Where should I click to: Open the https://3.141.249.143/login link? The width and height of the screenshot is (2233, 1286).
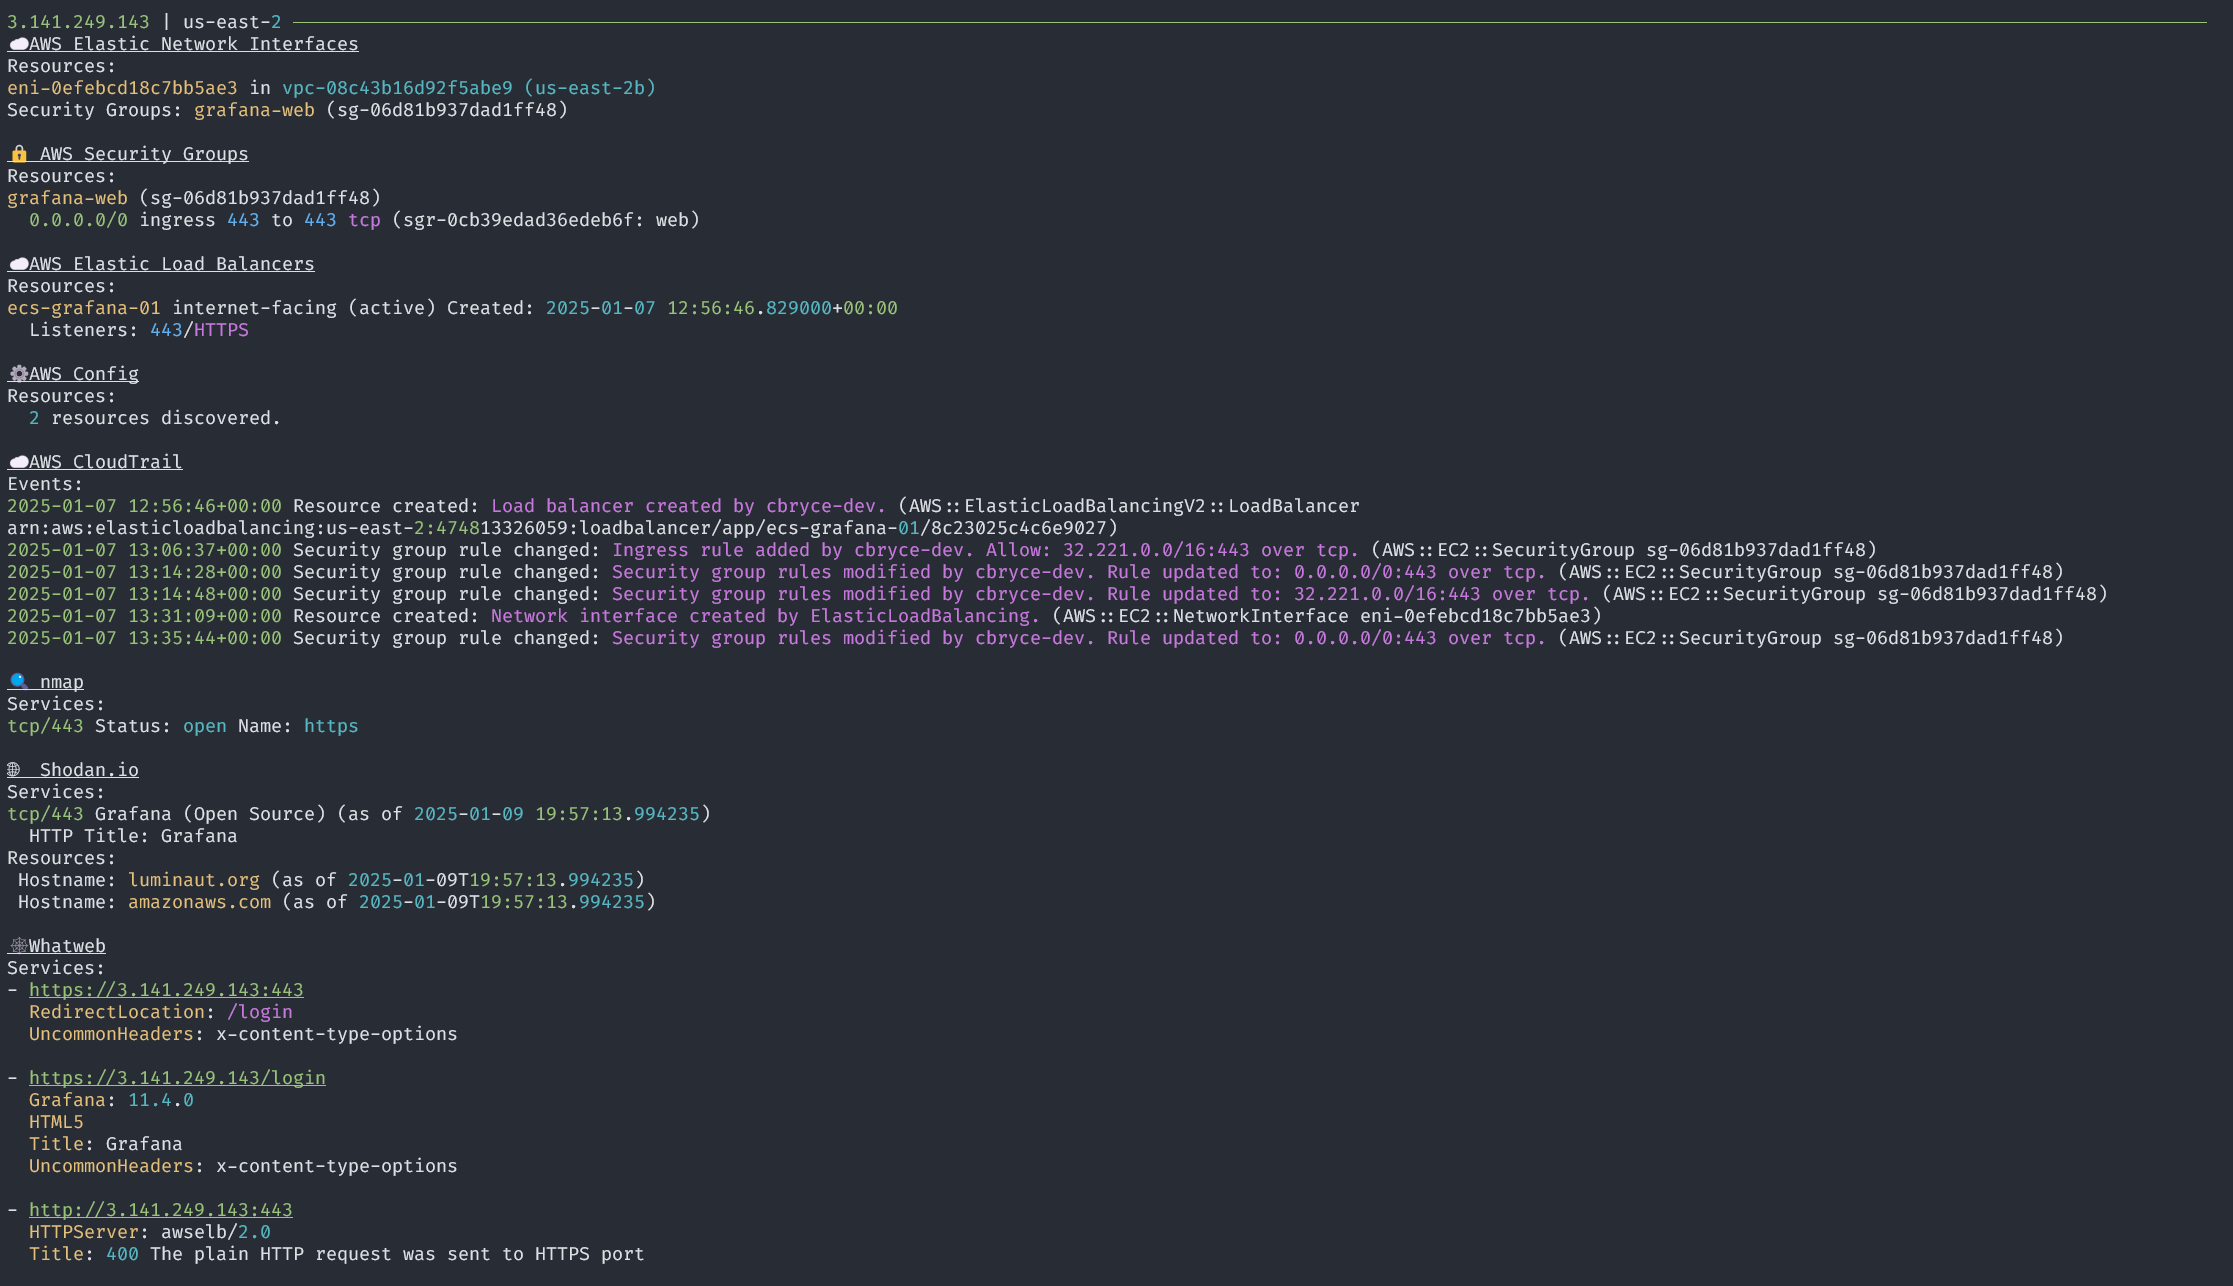coord(177,1078)
